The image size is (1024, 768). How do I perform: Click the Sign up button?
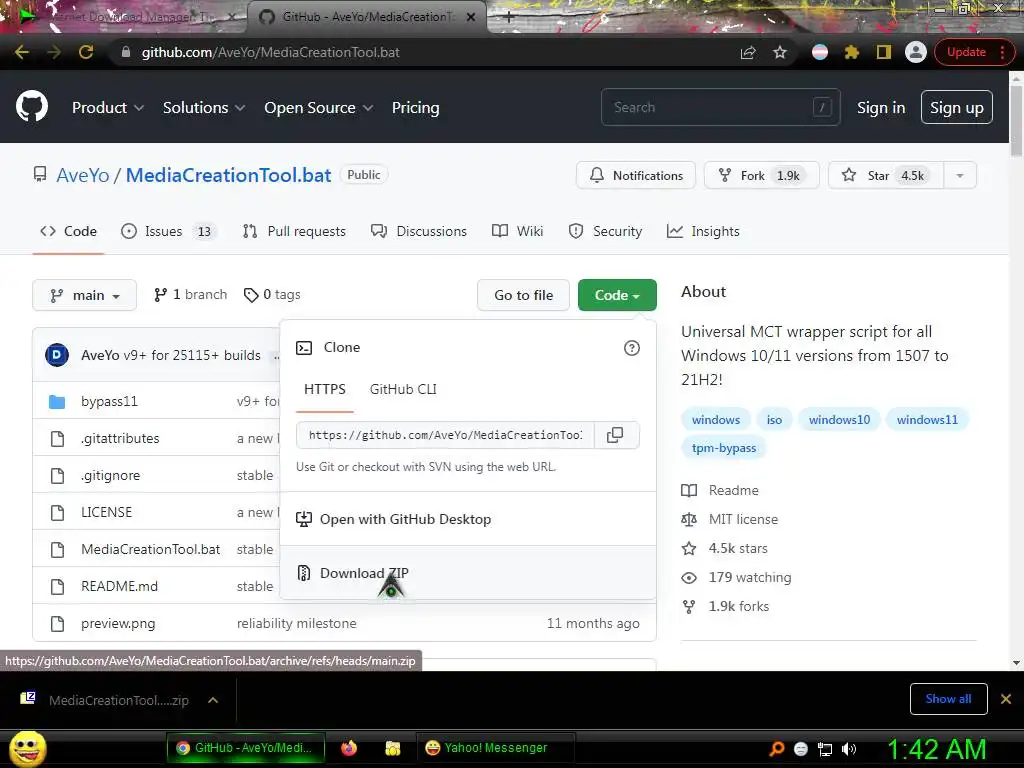[x=957, y=108]
